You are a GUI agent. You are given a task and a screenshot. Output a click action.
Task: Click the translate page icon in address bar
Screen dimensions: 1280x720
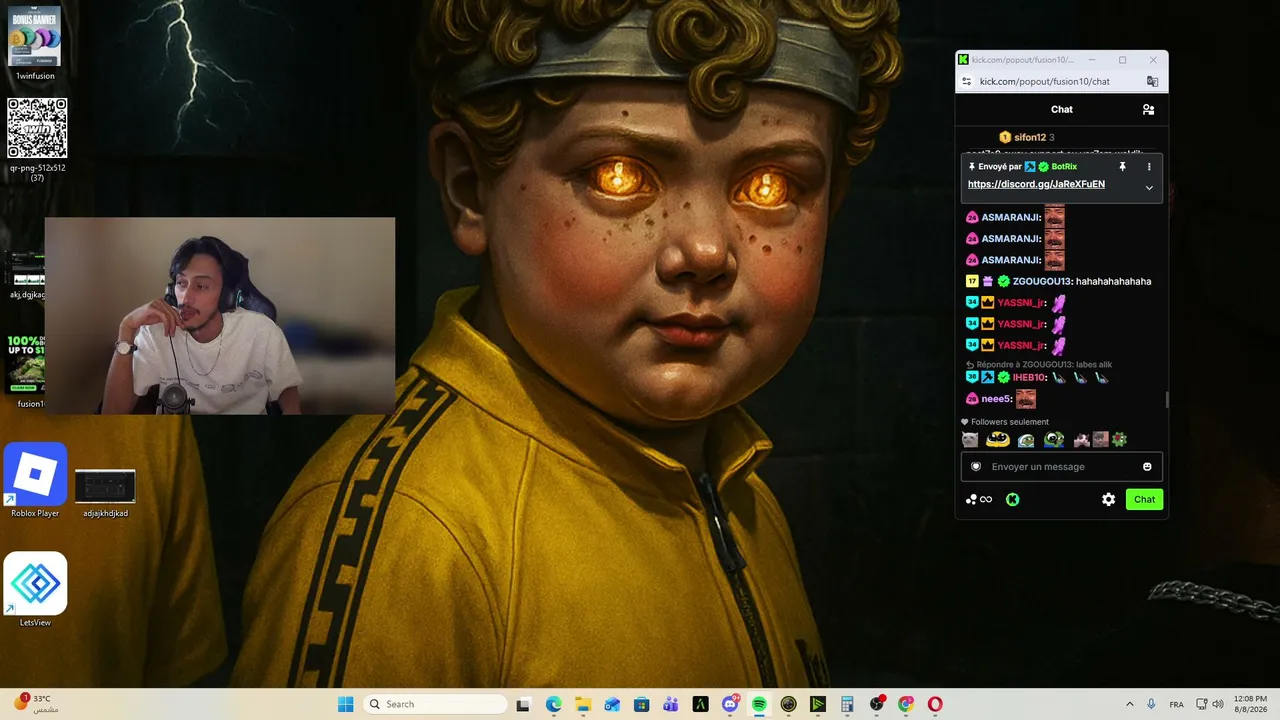[x=1152, y=82]
